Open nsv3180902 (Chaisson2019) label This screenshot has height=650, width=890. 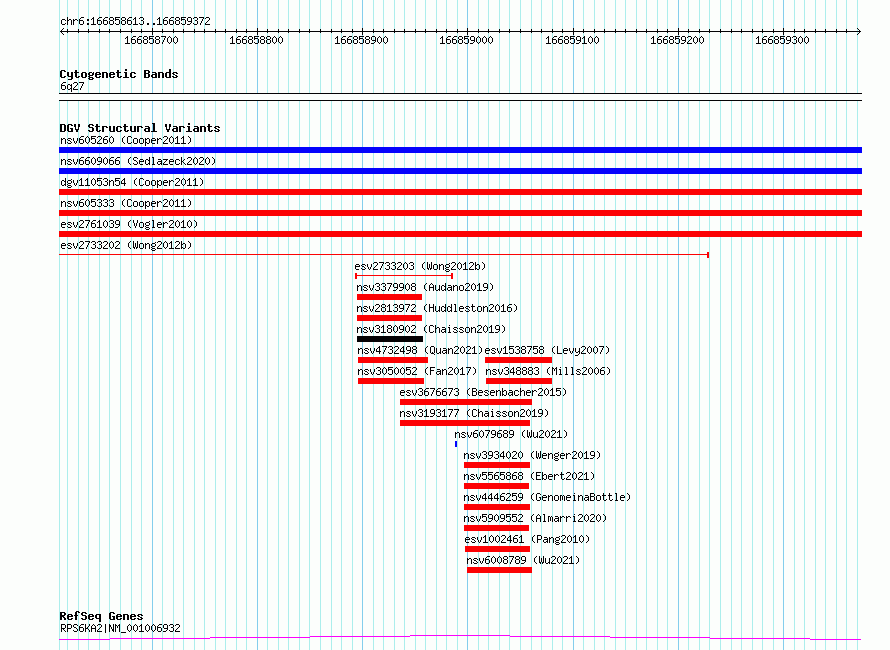click(431, 329)
